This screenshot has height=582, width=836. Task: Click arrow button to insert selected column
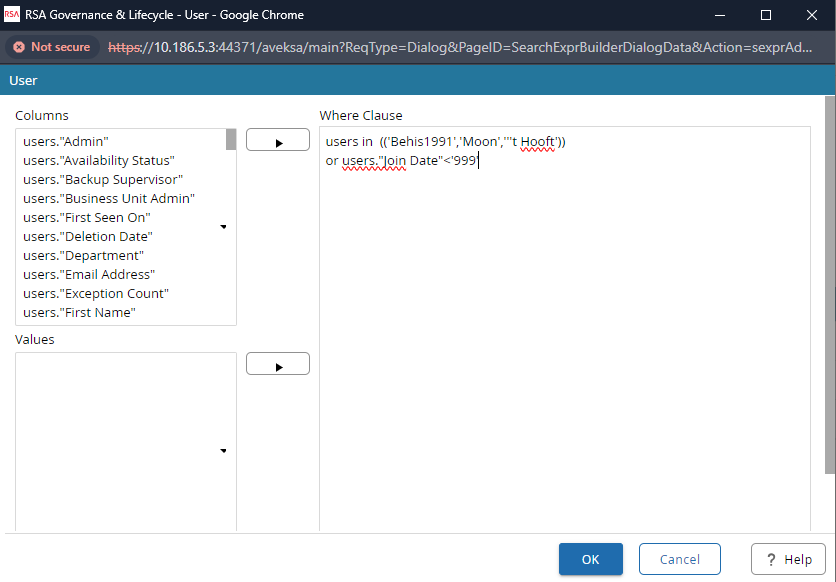point(278,140)
